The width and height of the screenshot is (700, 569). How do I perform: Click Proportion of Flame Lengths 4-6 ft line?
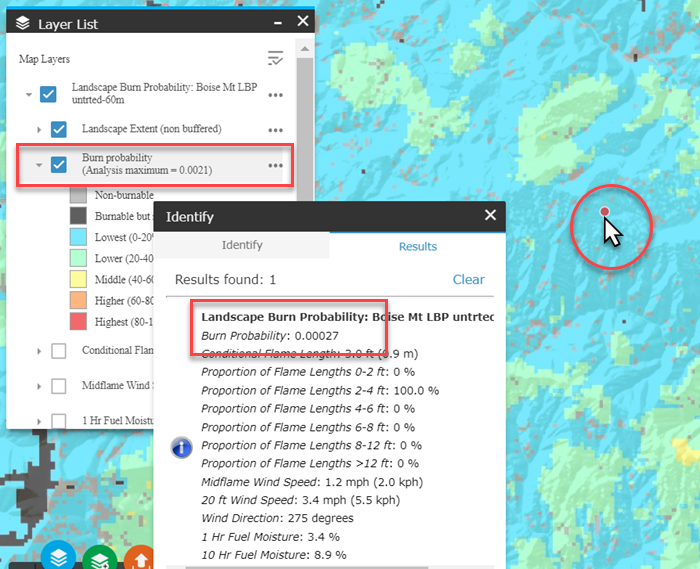click(x=308, y=408)
